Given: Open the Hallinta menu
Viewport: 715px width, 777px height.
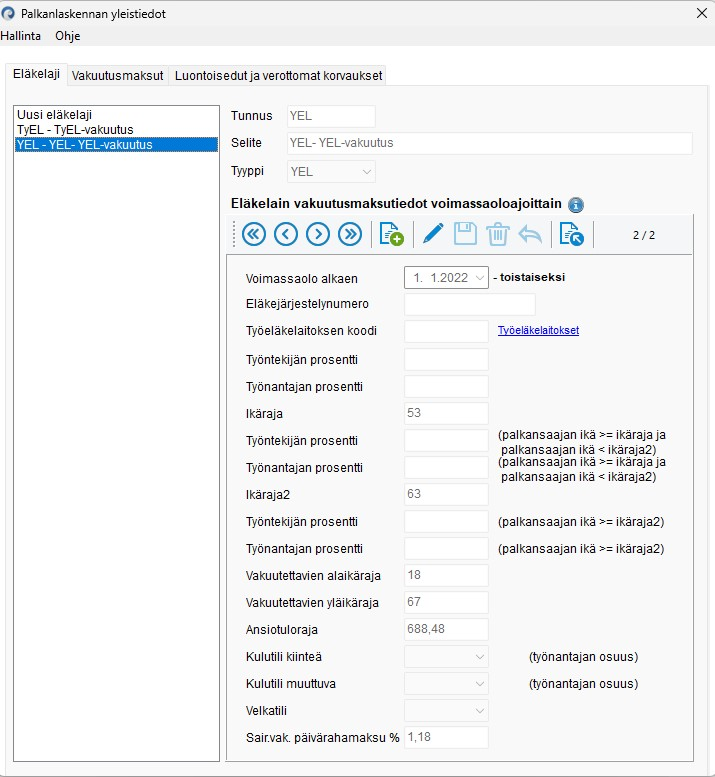Looking at the screenshot, I should [21, 36].
